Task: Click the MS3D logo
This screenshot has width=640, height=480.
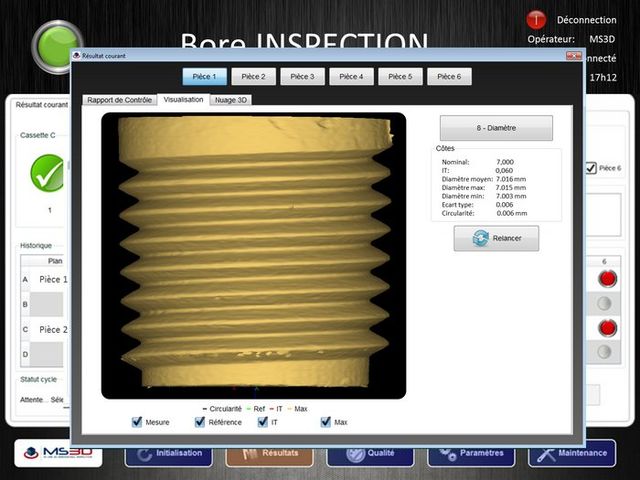Action: pos(56,453)
